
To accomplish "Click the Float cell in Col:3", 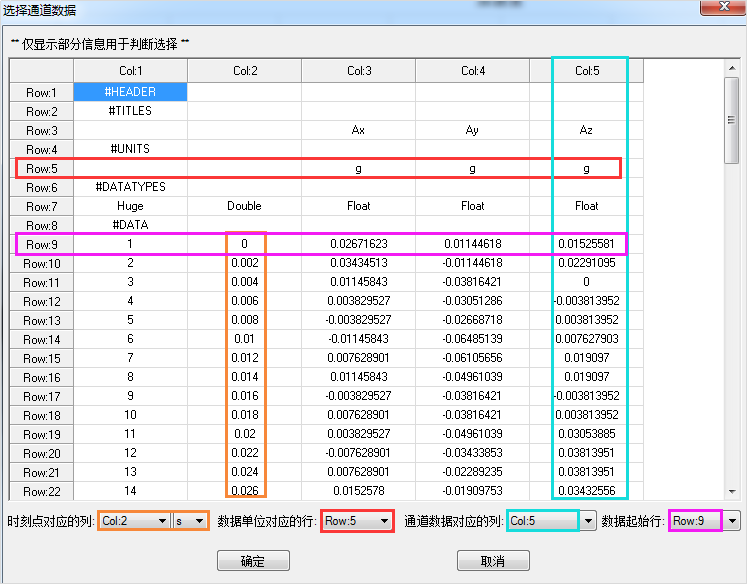I will pyautogui.click(x=358, y=206).
